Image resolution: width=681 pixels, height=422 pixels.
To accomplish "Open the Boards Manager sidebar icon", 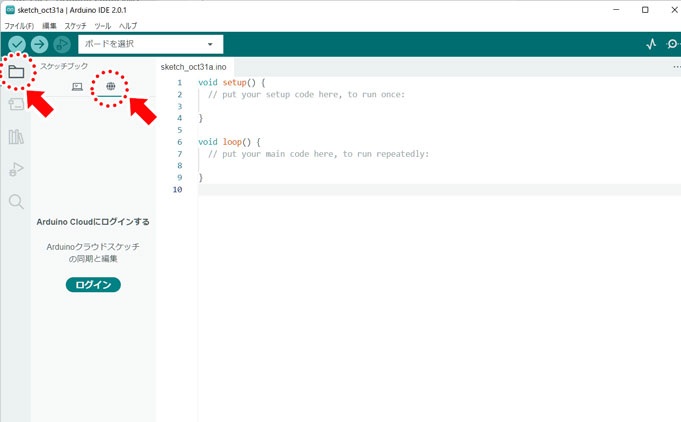I will 16,104.
